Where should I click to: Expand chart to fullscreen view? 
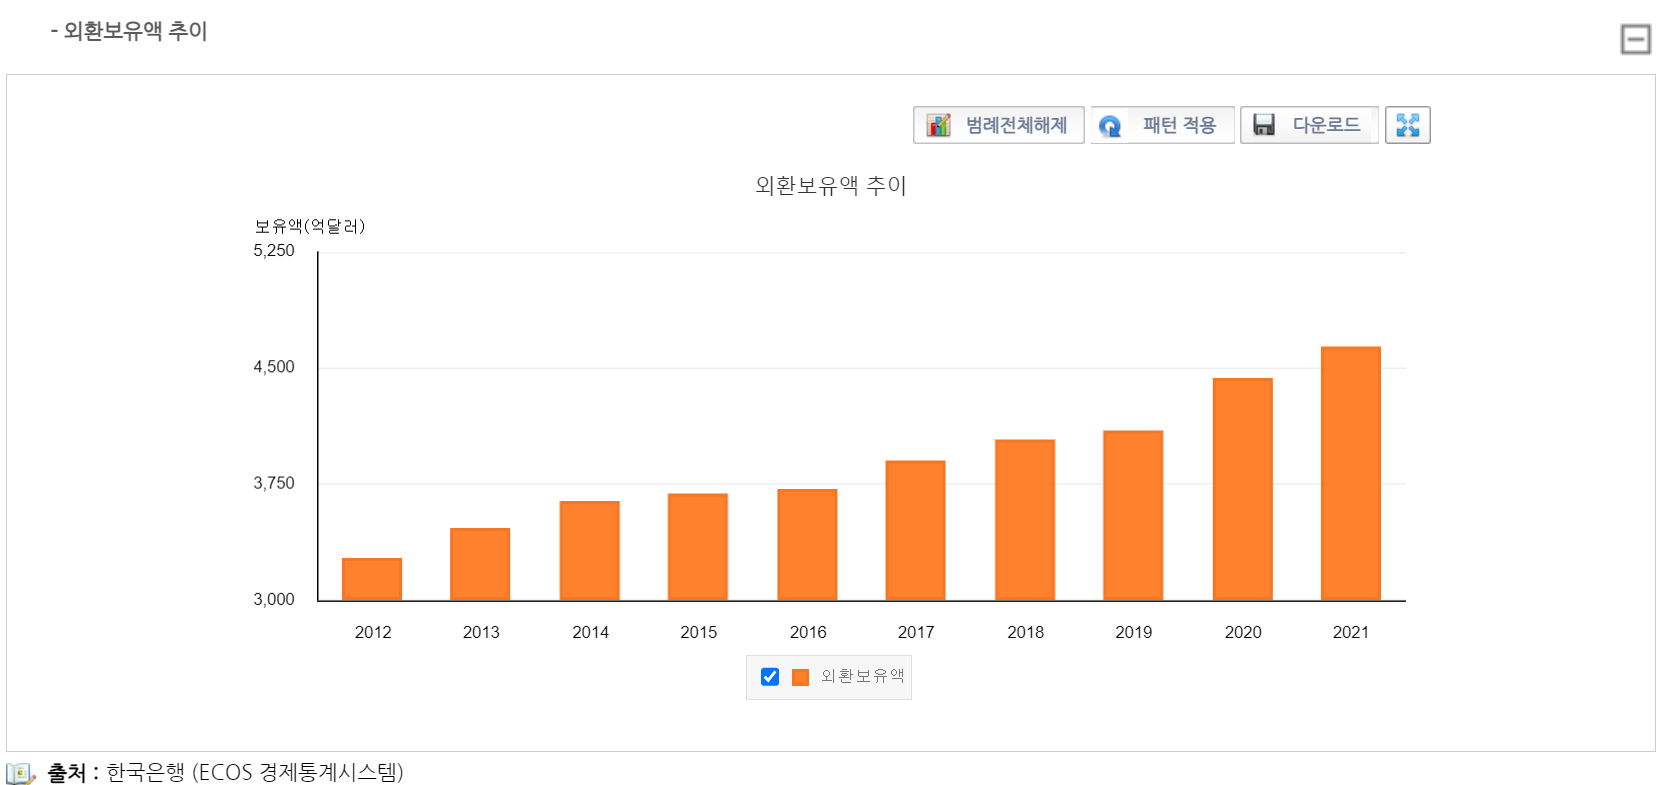(1407, 125)
